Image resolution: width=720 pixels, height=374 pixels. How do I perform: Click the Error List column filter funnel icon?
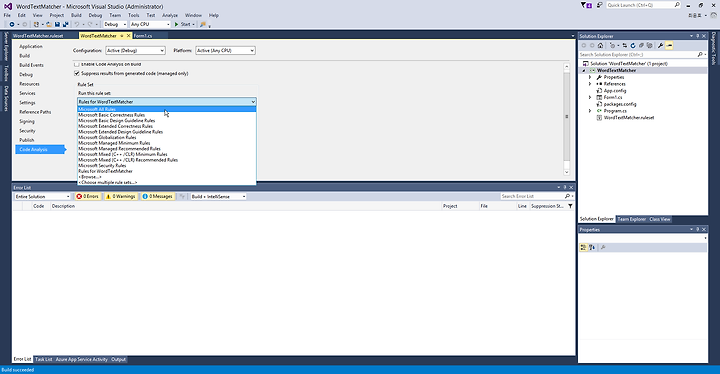tap(570, 206)
